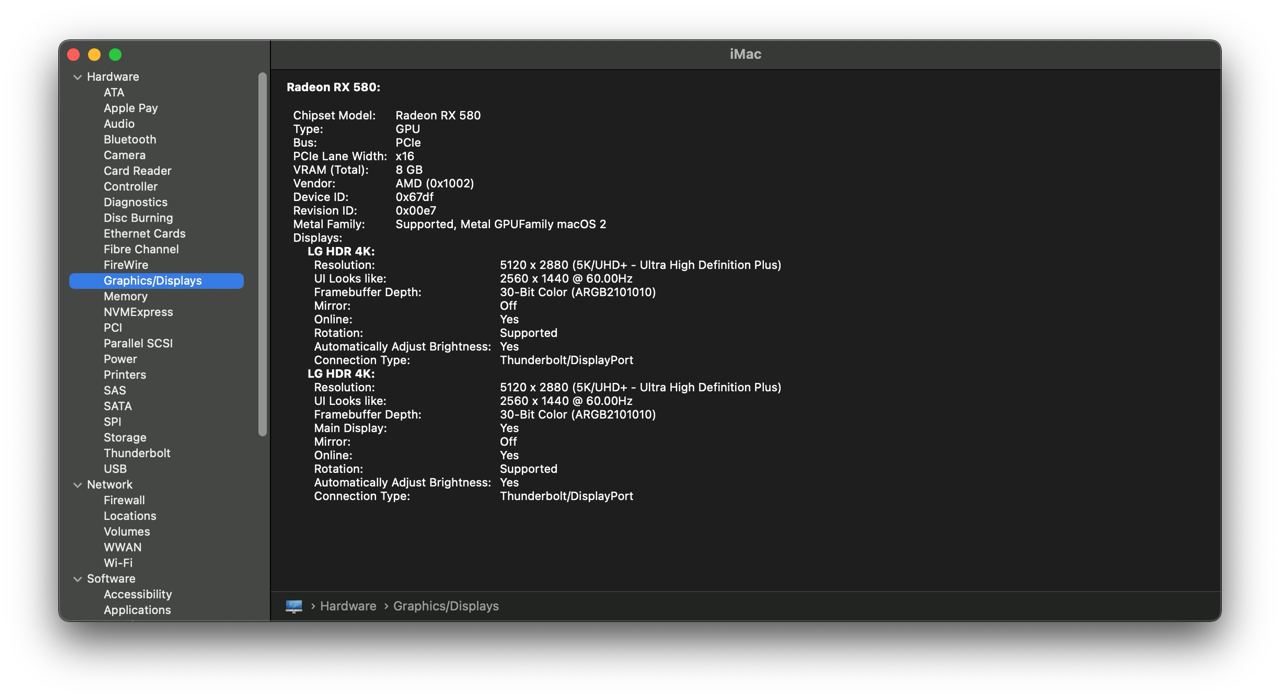Click the computer icon in path bar

294,606
